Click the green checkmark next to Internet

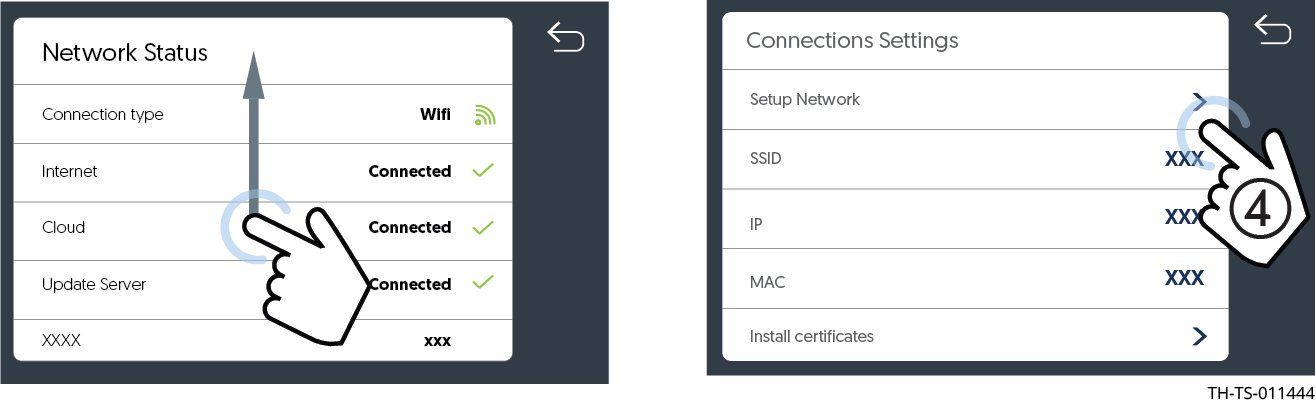(483, 172)
